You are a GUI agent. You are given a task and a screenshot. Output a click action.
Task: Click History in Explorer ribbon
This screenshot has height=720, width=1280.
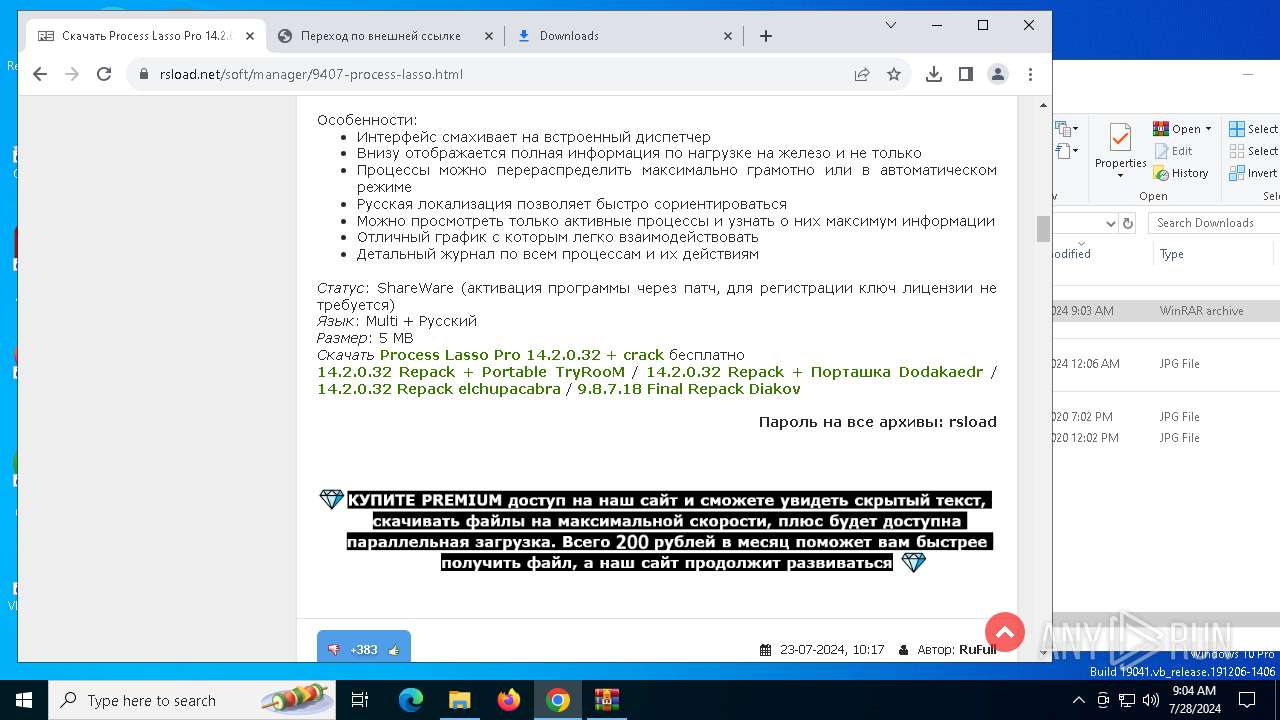[x=1181, y=173]
